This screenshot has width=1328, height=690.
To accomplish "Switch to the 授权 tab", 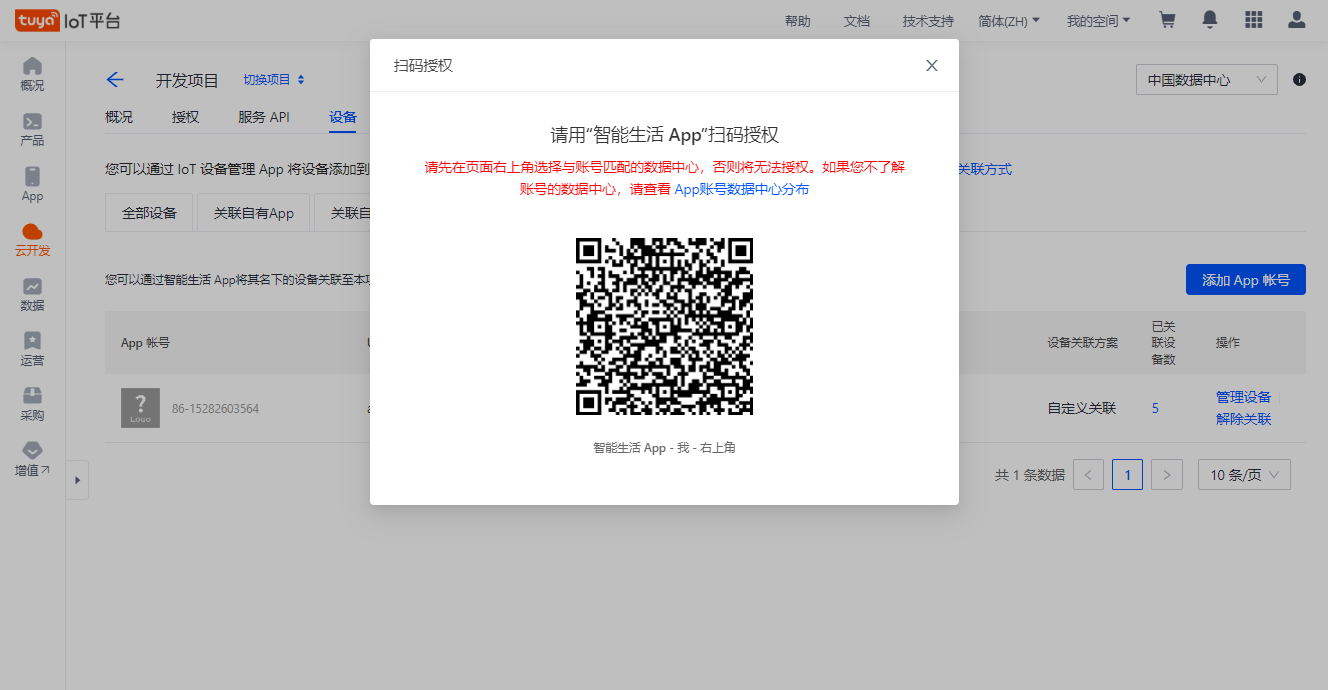I will pyautogui.click(x=185, y=117).
